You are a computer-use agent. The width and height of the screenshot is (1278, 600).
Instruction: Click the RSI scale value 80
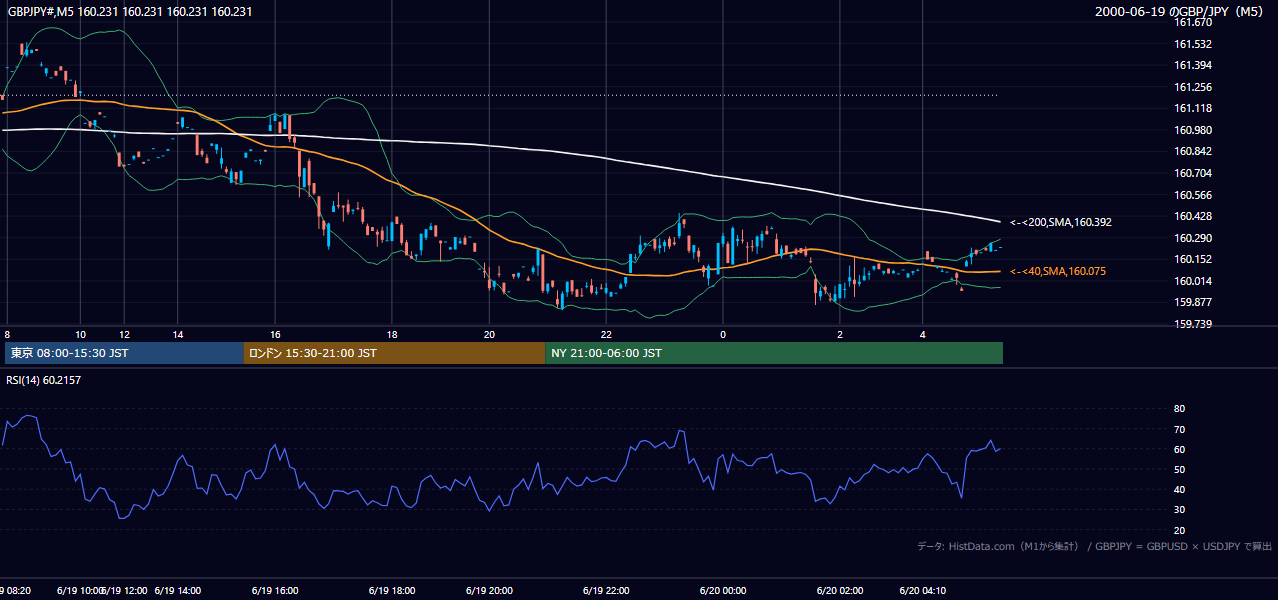tap(1179, 409)
